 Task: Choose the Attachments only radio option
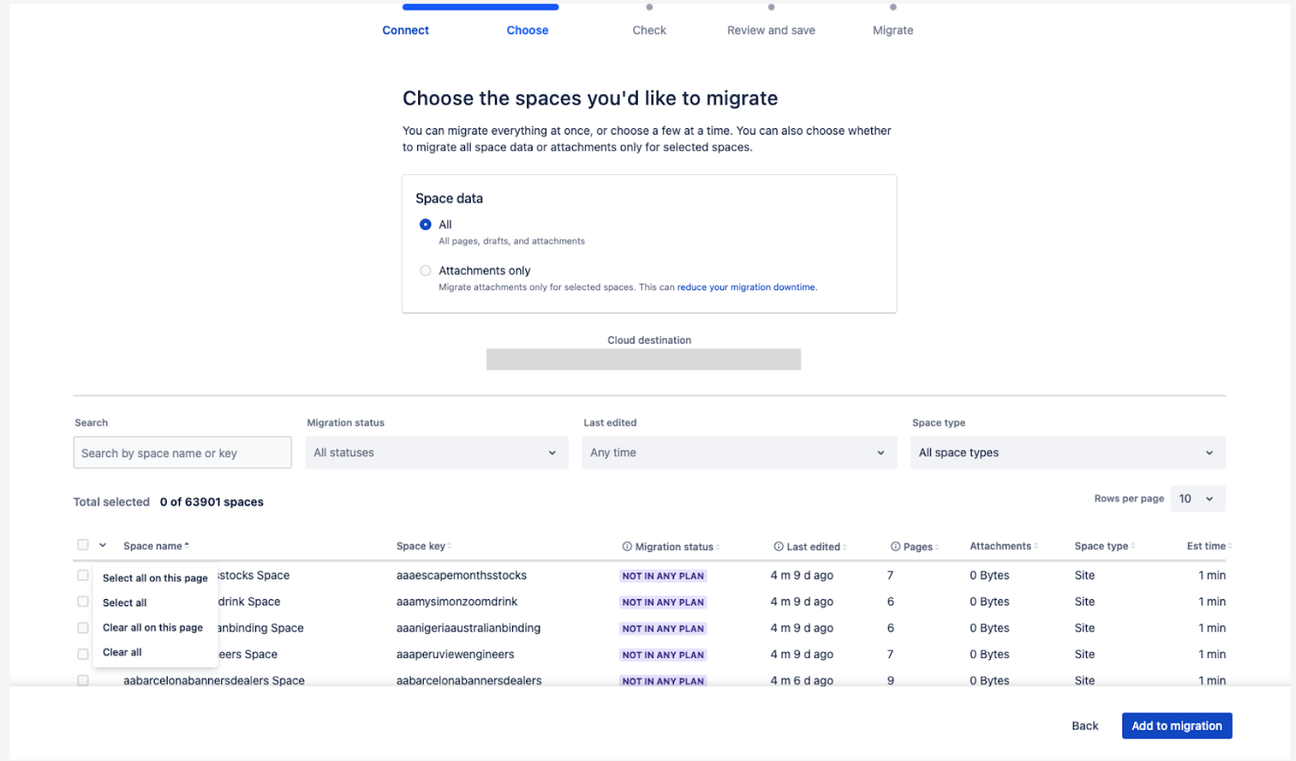click(x=425, y=270)
